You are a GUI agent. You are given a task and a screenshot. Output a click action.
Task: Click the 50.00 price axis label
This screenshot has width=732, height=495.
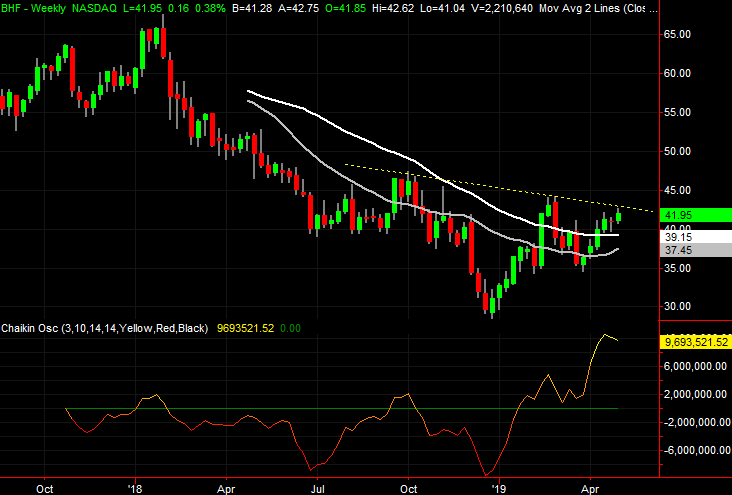tap(677, 151)
